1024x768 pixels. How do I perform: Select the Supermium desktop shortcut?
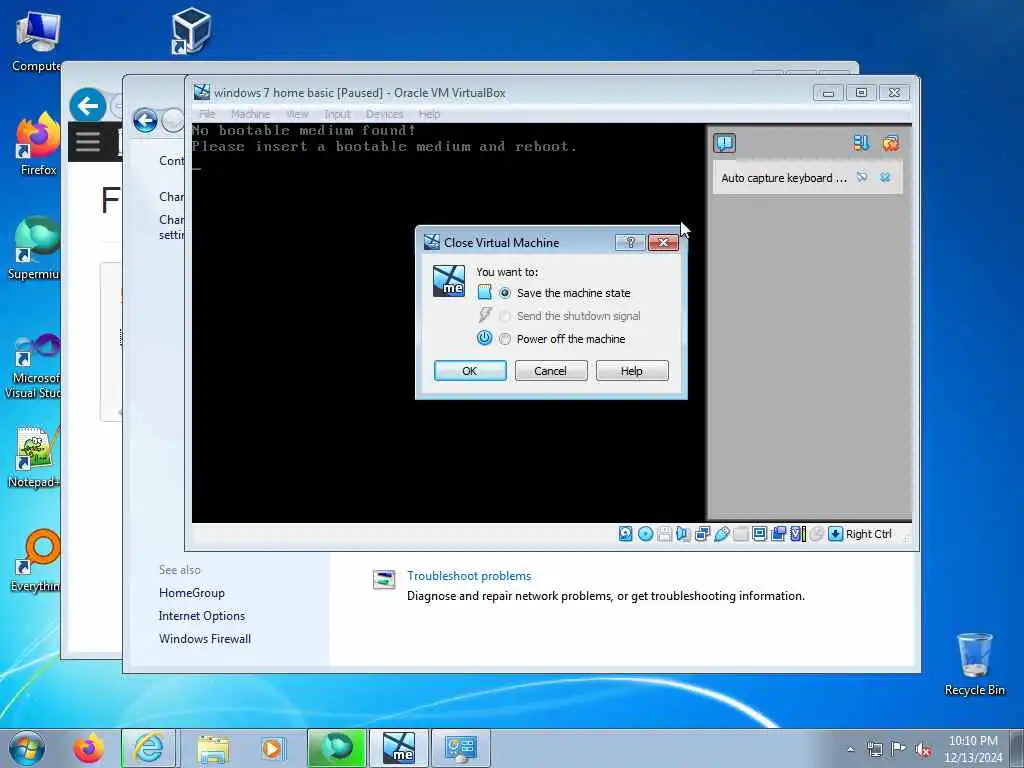point(36,248)
